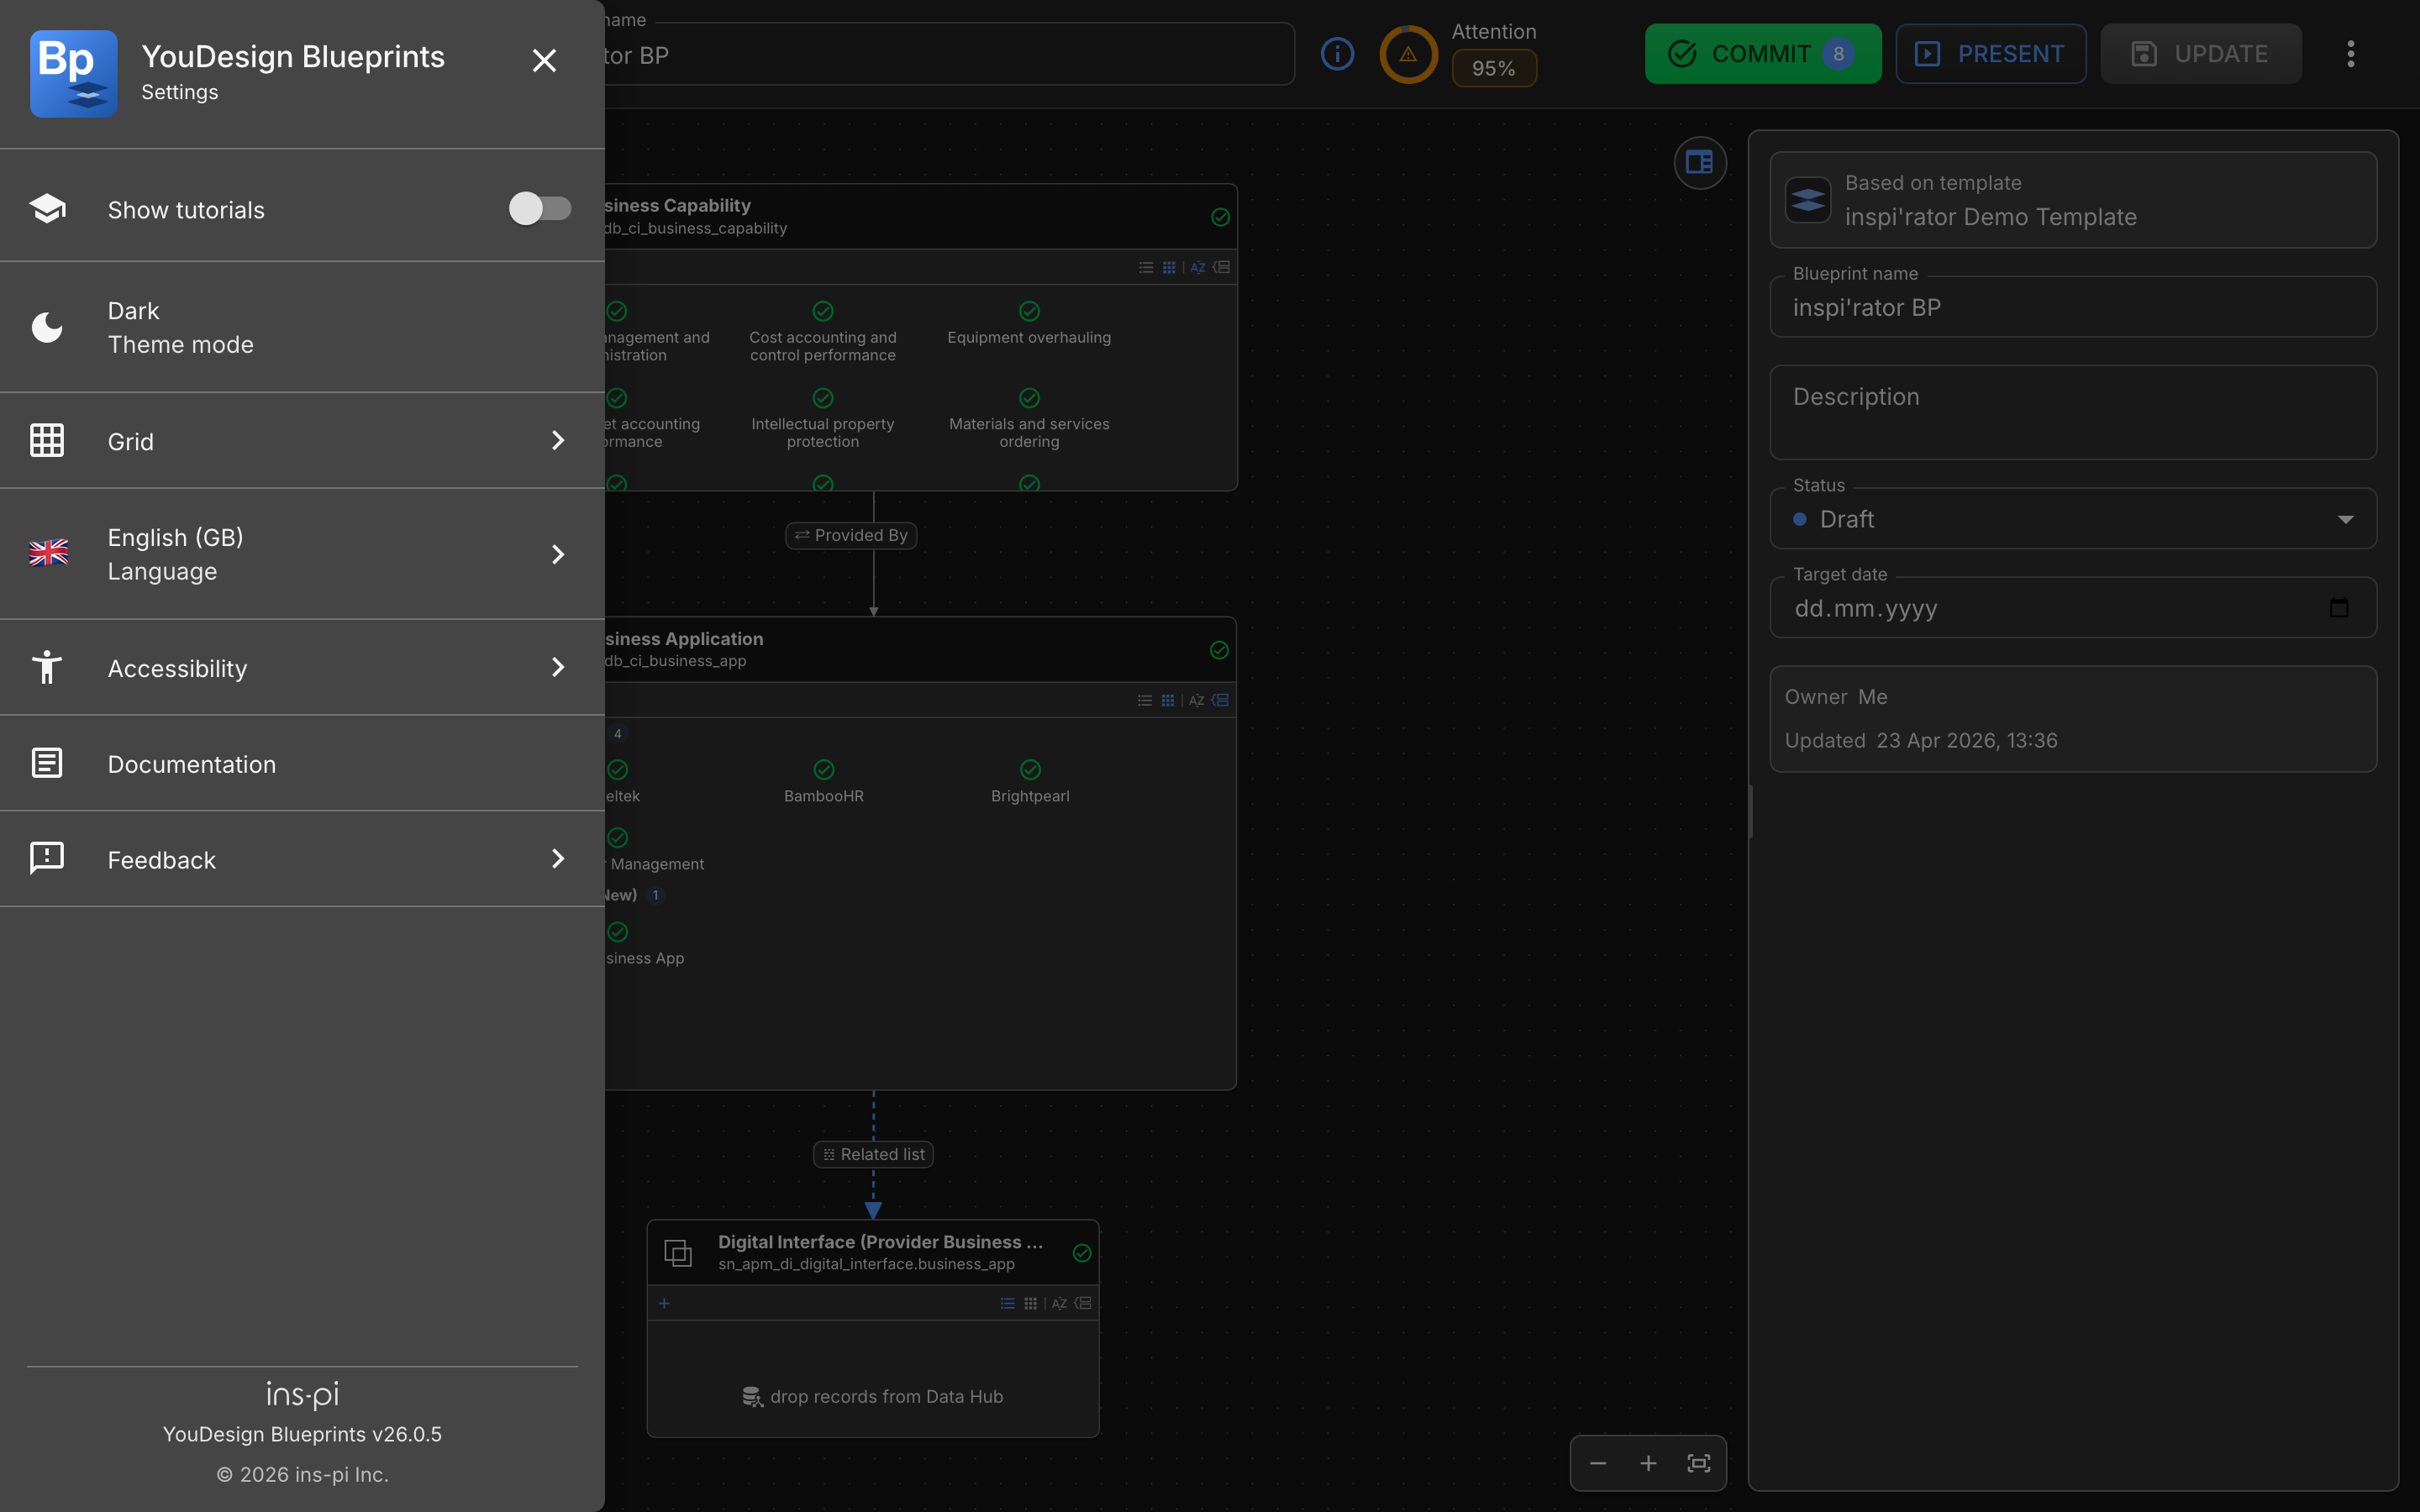Select the BambooHR application item
2420x1512 pixels.
[824, 782]
